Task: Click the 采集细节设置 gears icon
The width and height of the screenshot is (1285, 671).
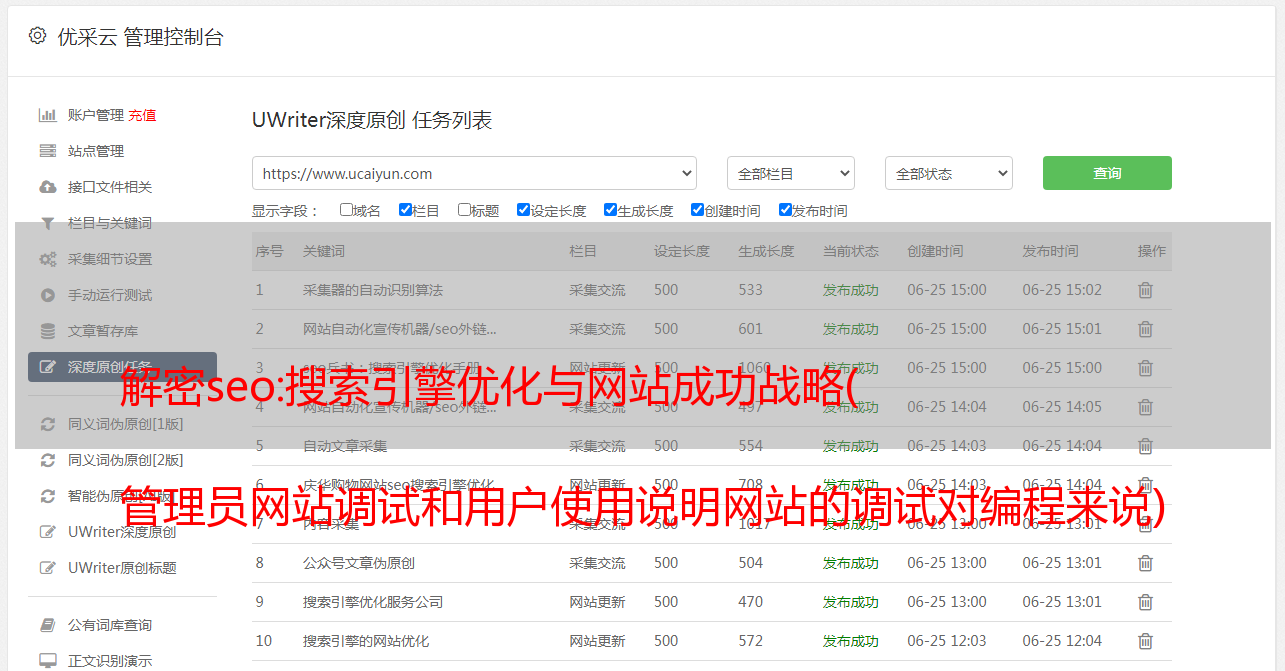Action: tap(47, 259)
